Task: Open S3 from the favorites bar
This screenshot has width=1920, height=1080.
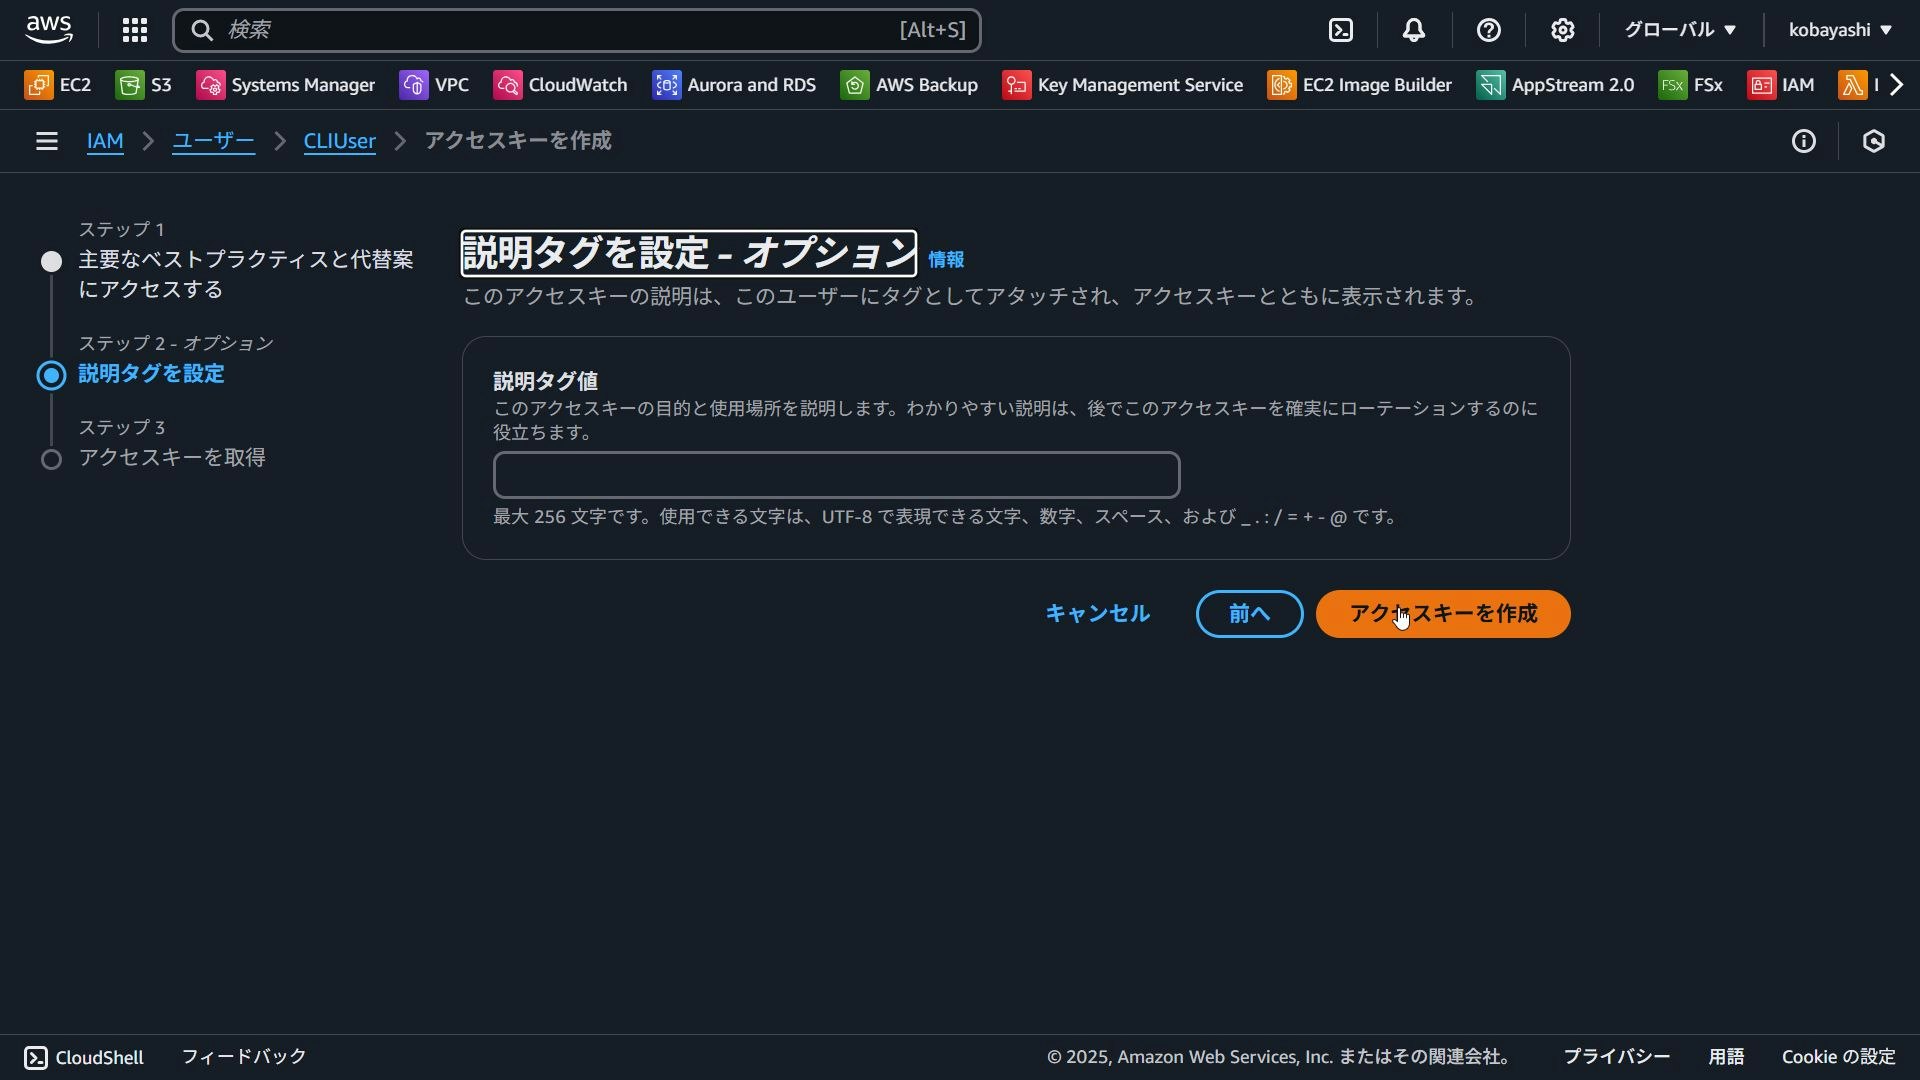Action: [x=144, y=84]
